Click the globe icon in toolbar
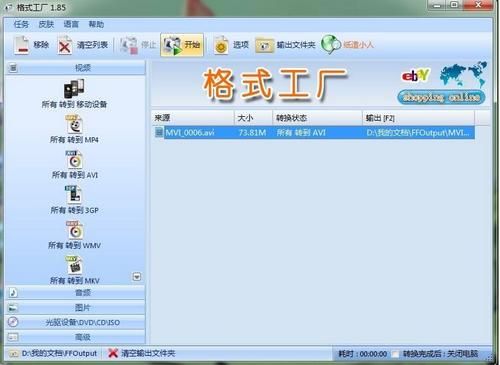 [x=331, y=45]
